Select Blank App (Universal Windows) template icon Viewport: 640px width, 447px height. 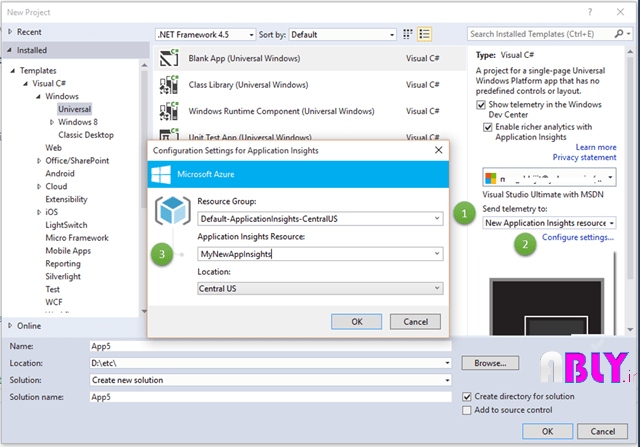pyautogui.click(x=169, y=58)
